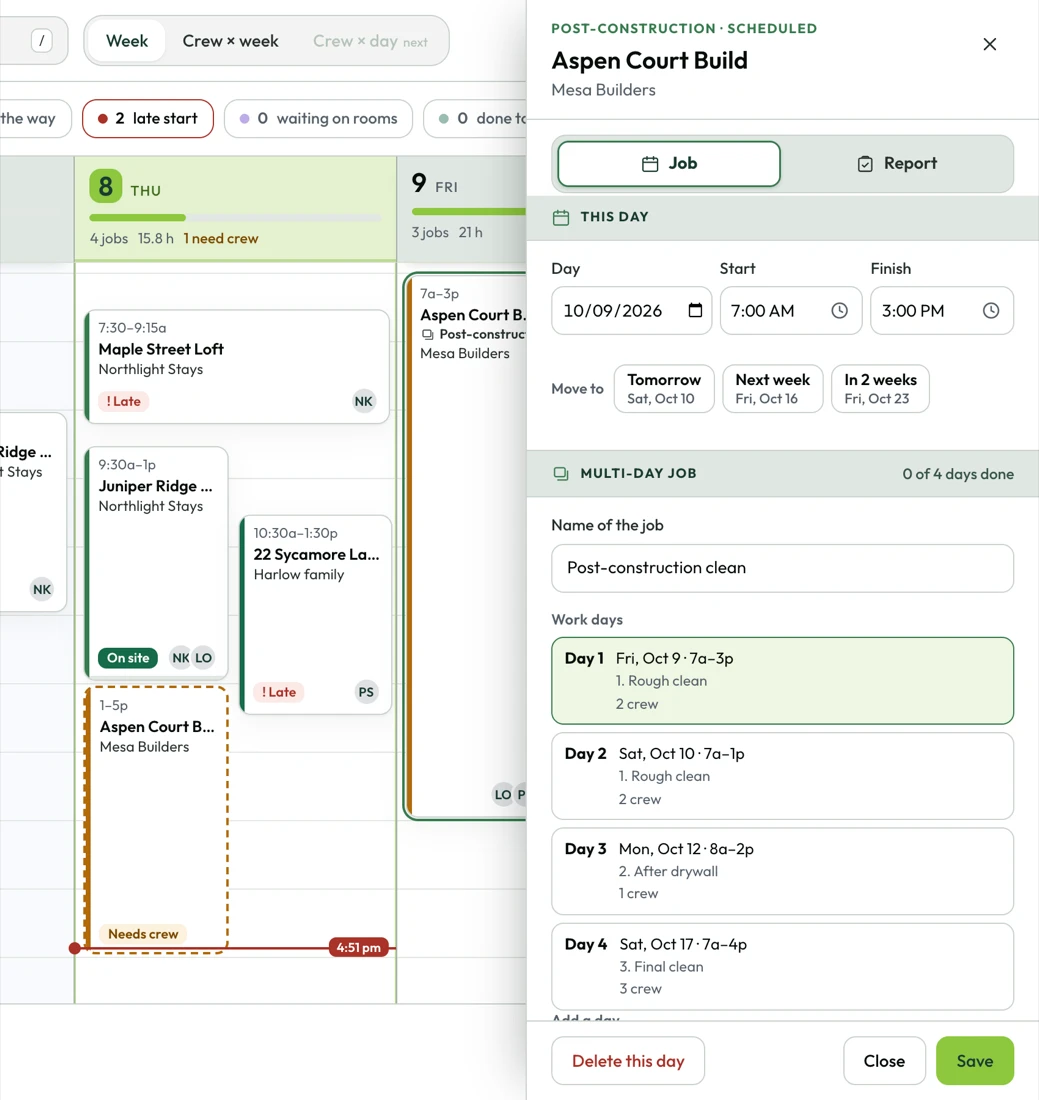Focus the Day date field

point(631,310)
